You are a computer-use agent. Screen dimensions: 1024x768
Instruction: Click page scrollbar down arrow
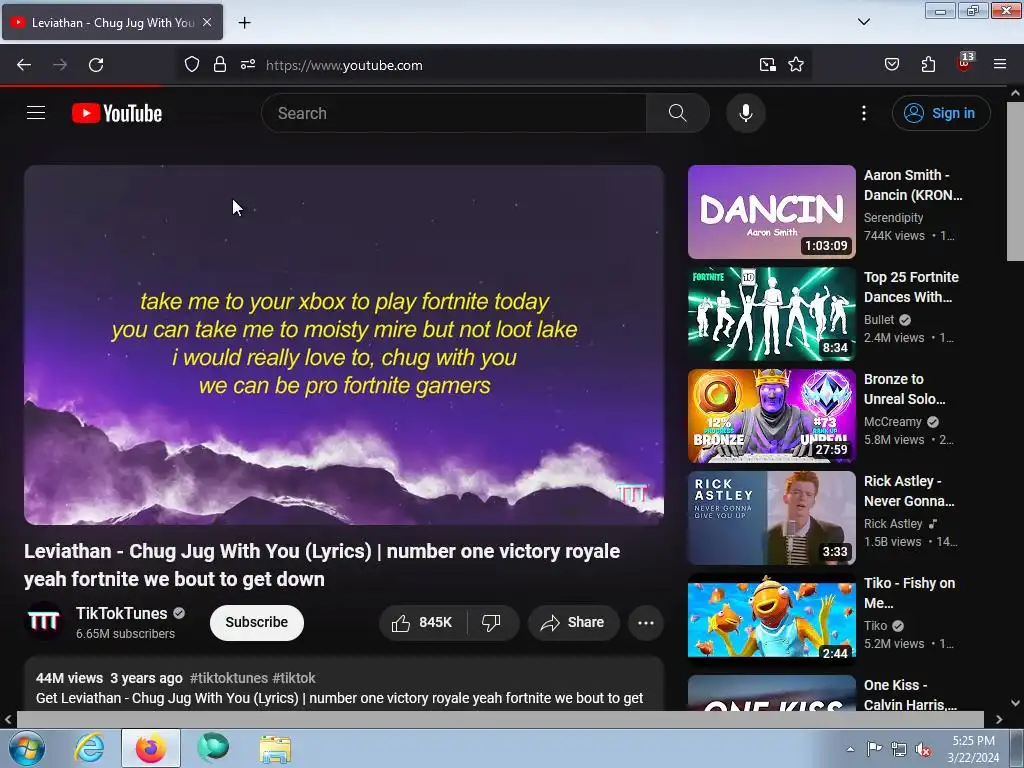1015,703
